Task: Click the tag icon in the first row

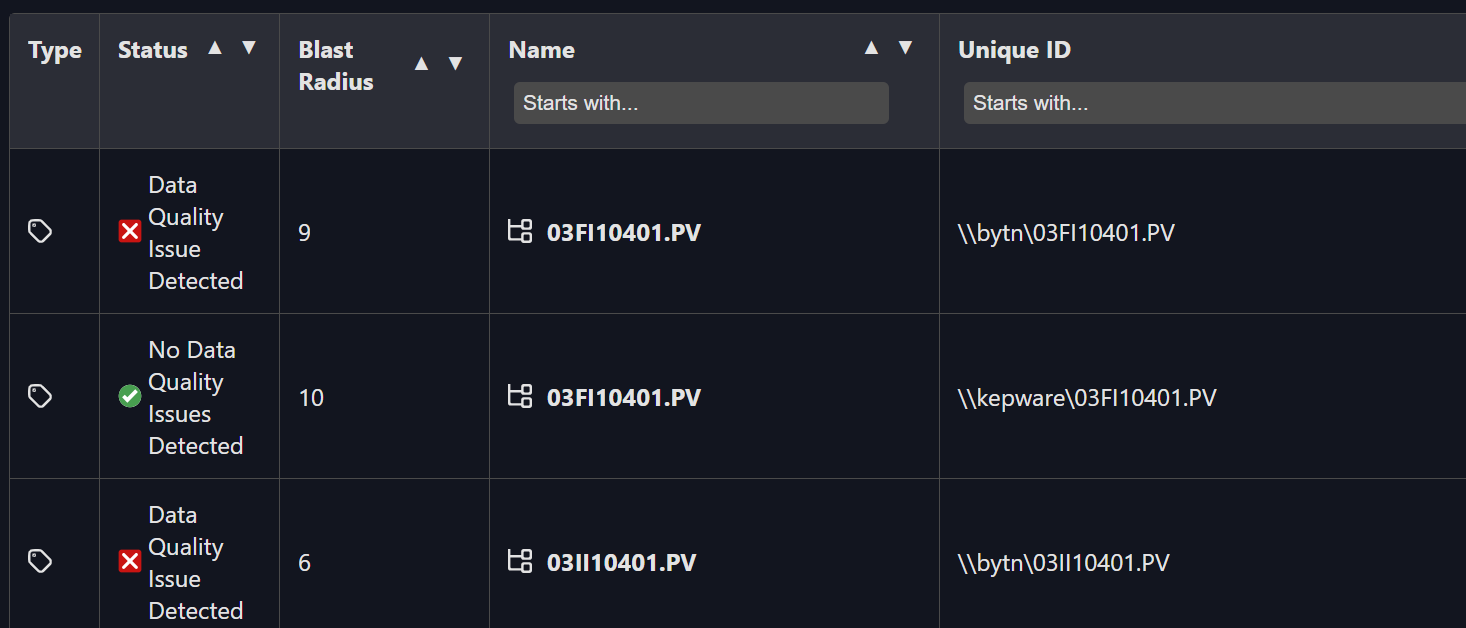Action: [x=40, y=231]
